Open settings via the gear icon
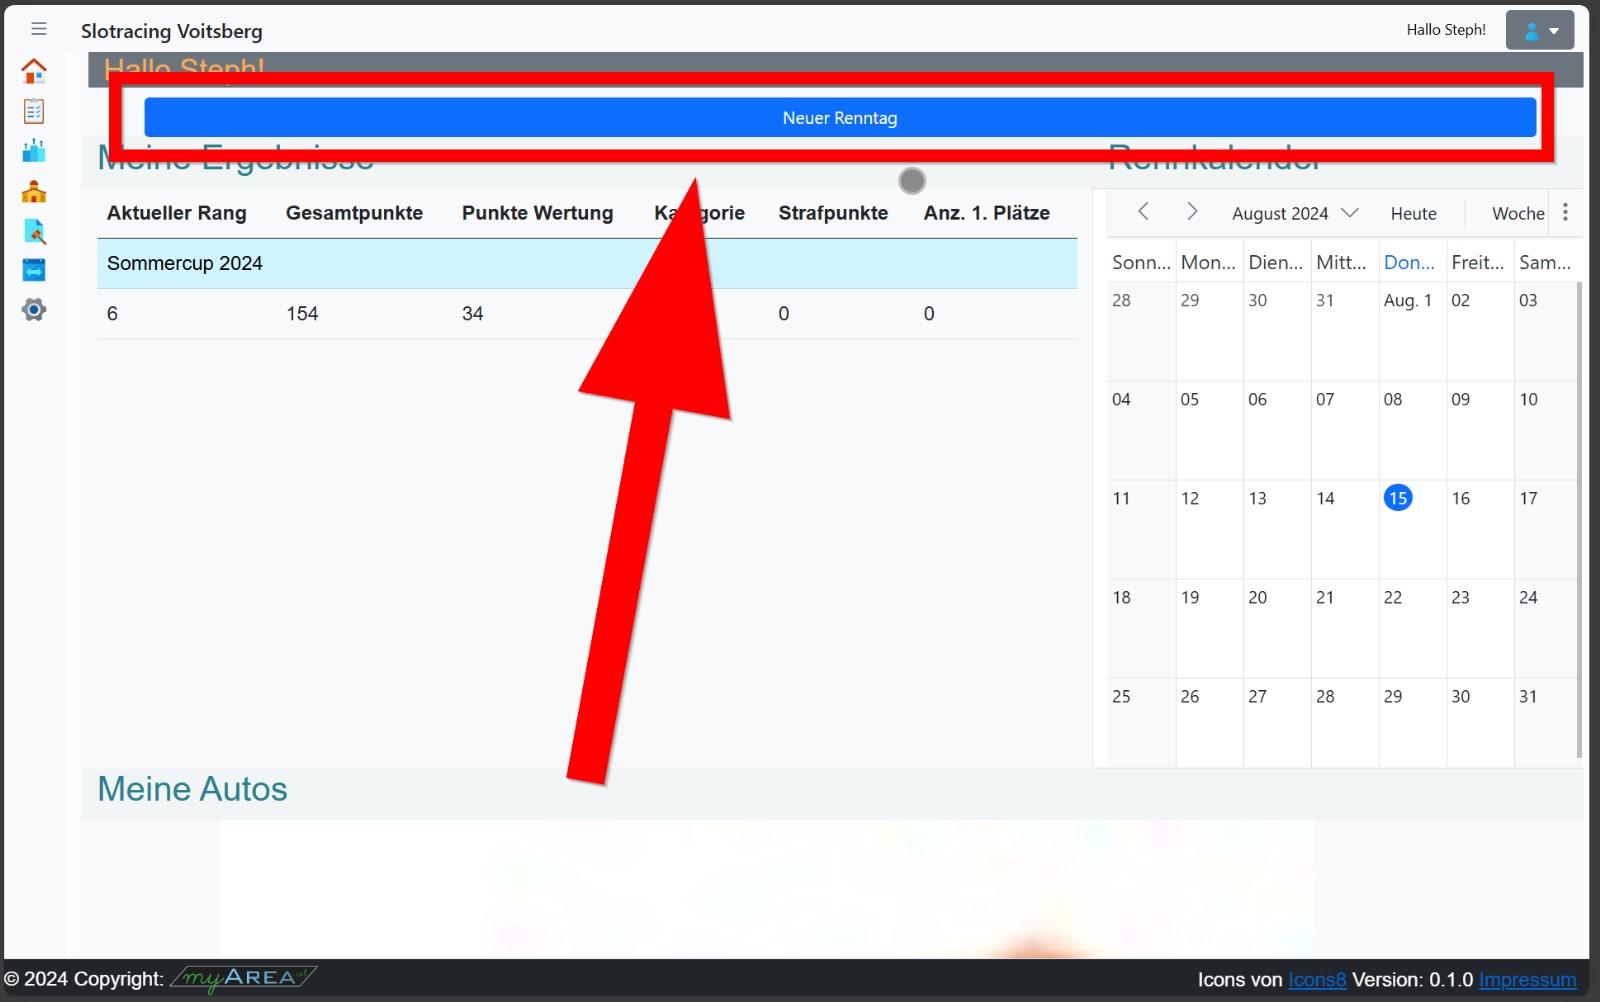This screenshot has width=1600, height=1002. point(34,310)
